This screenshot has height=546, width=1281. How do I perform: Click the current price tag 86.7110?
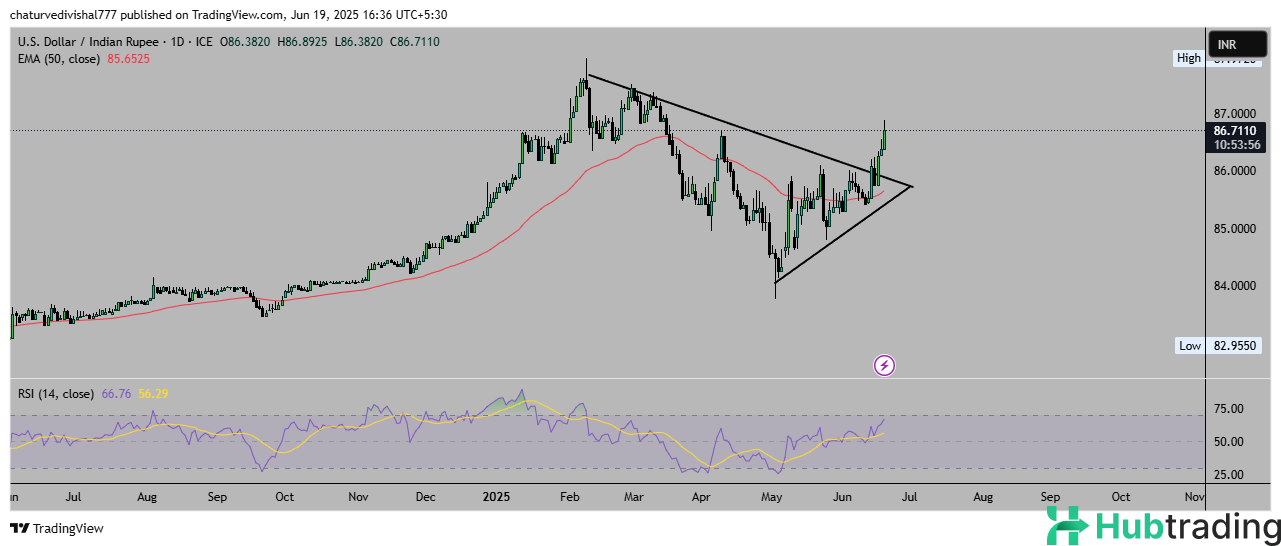tap(1235, 131)
